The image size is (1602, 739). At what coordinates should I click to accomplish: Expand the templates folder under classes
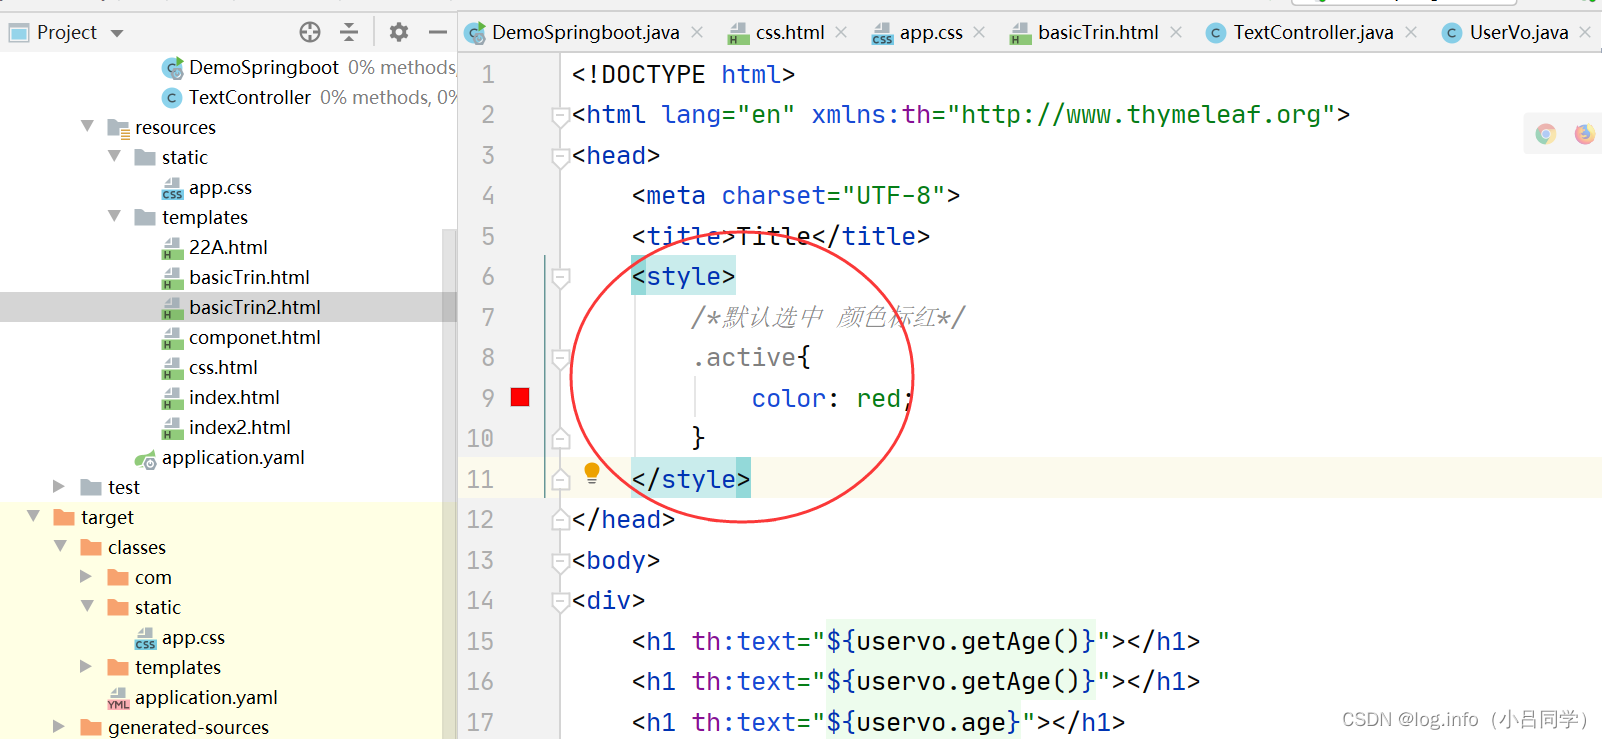pyautogui.click(x=86, y=666)
